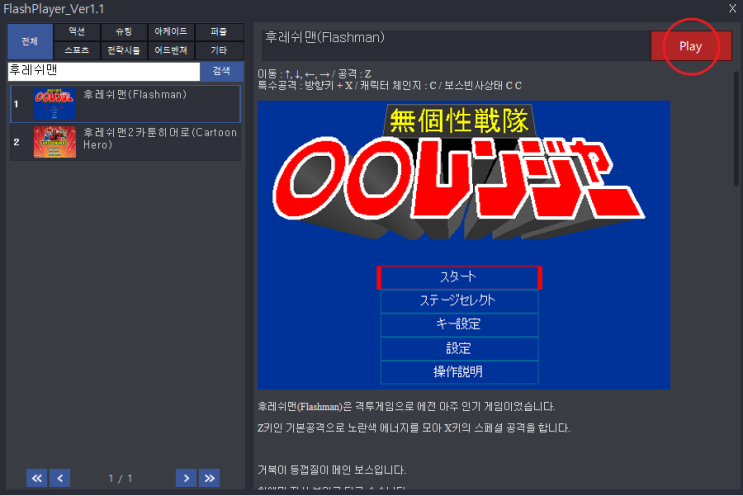Select the 스포츠 category tab
743x496 pixels.
77,50
